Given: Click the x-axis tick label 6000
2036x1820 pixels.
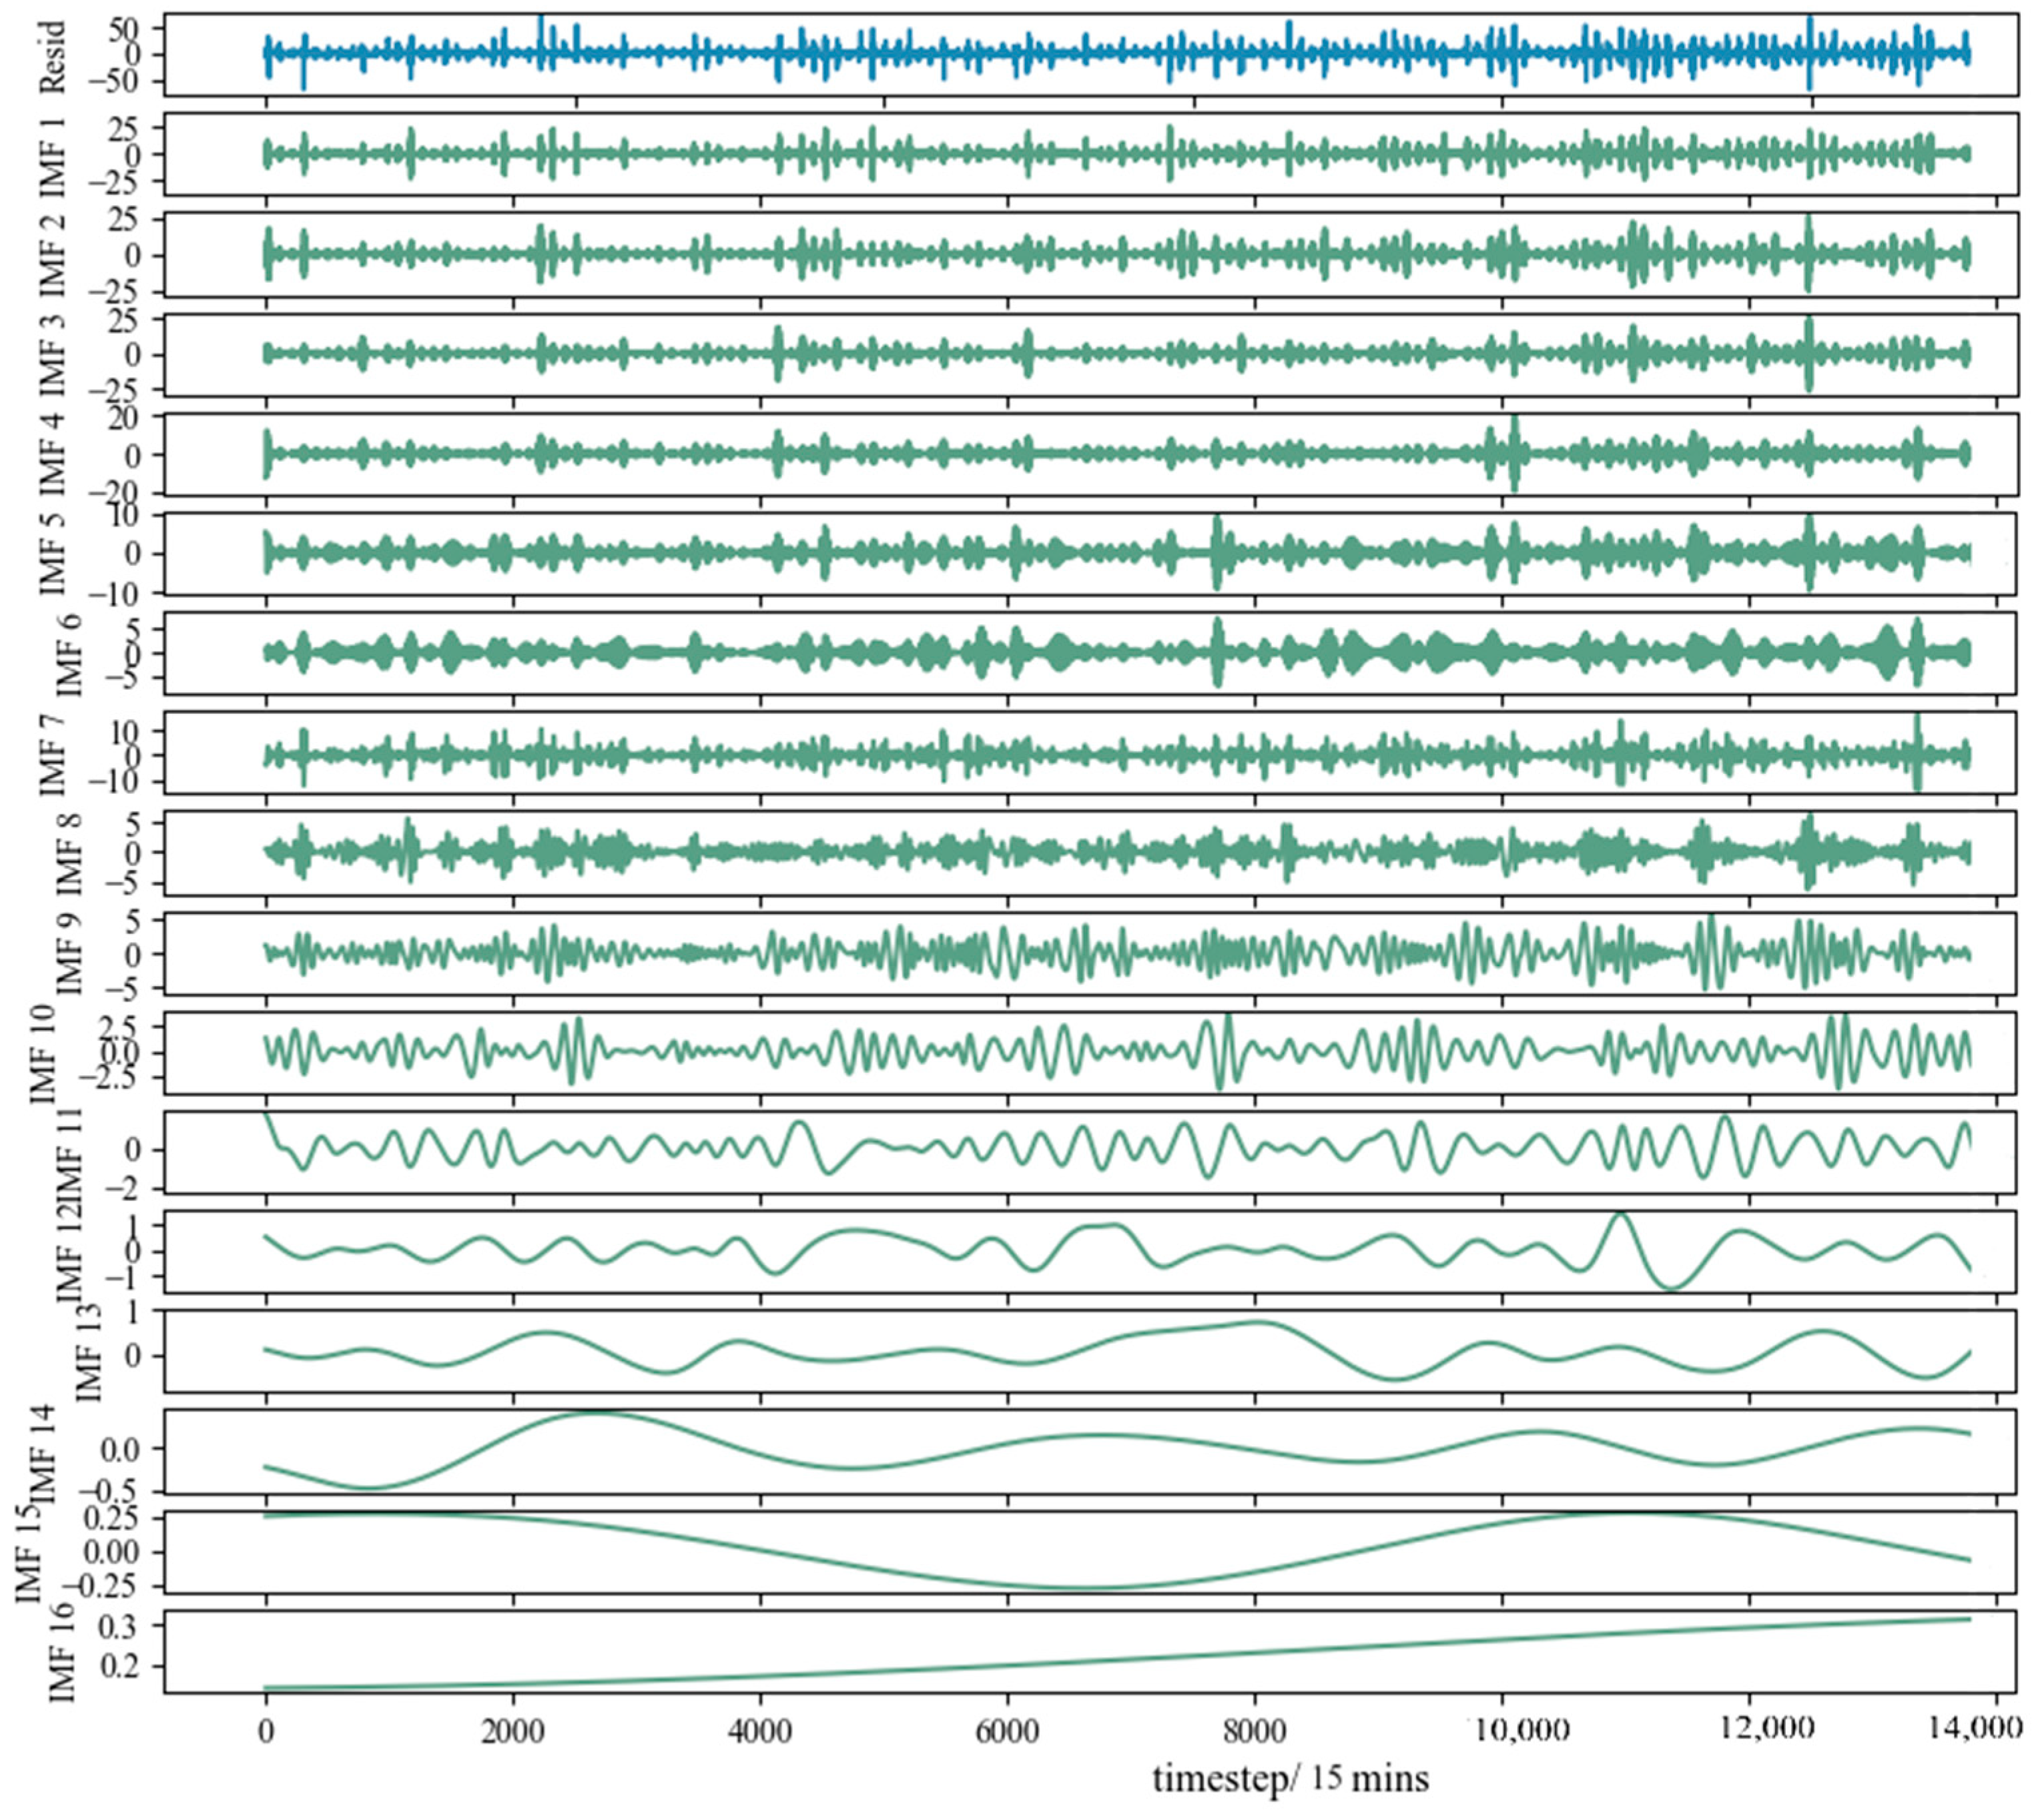Looking at the screenshot, I should (x=1007, y=1731).
